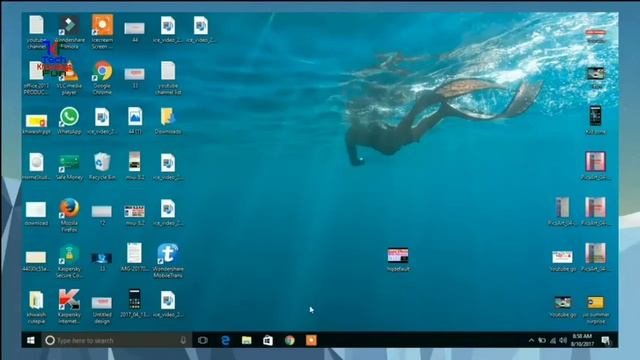This screenshot has height=360, width=640.
Task: Activate Cortana microphone in search box
Action: point(183,340)
